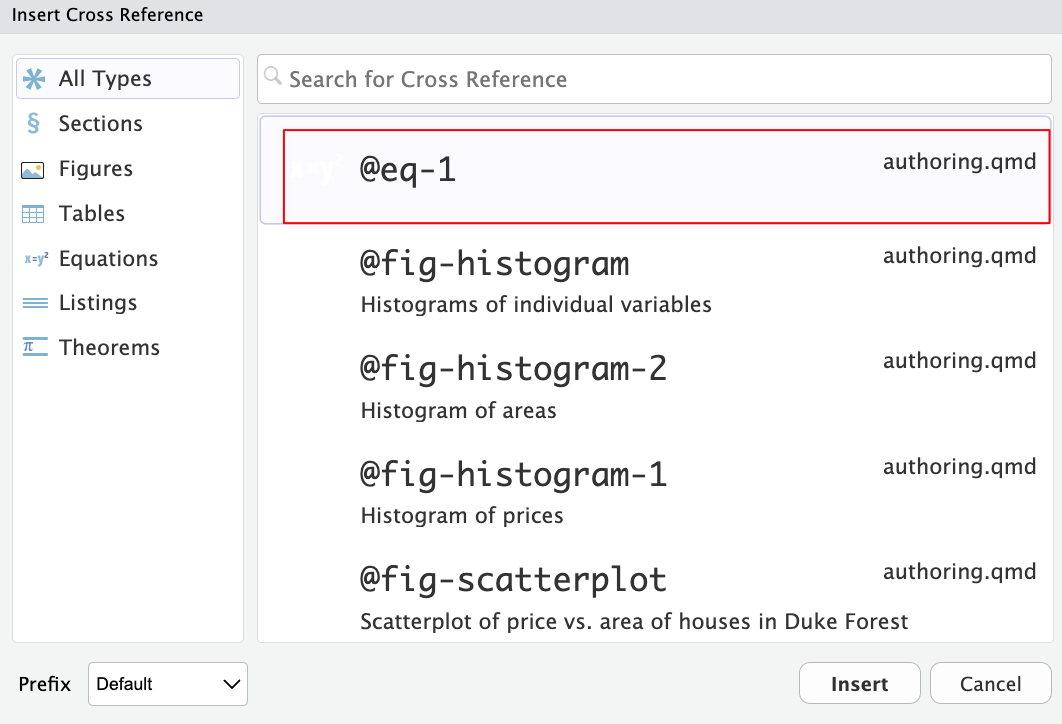Click the Sections symbol icon
This screenshot has width=1062, height=724.
[x=34, y=124]
